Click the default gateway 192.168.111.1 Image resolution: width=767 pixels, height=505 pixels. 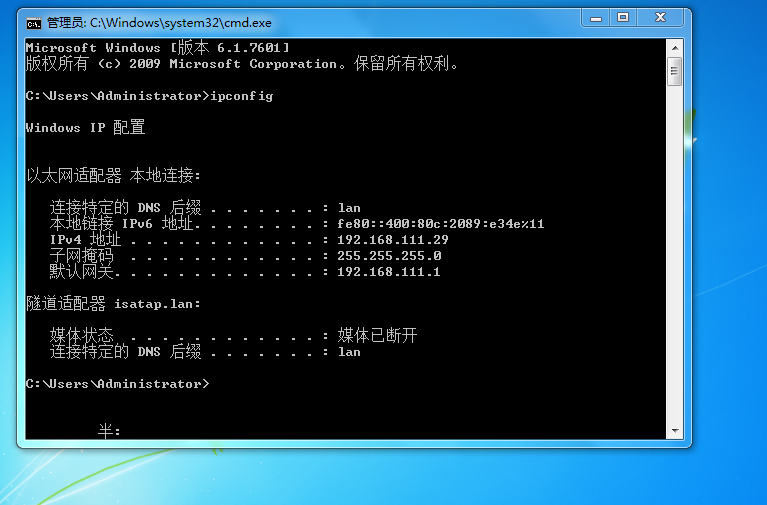(x=389, y=272)
